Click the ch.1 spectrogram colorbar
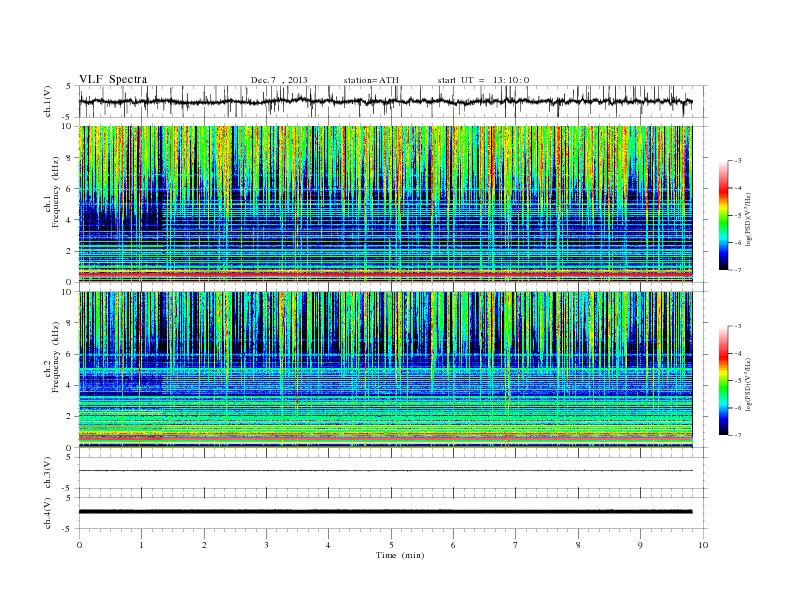The width and height of the screenshot is (792, 612). tap(723, 216)
